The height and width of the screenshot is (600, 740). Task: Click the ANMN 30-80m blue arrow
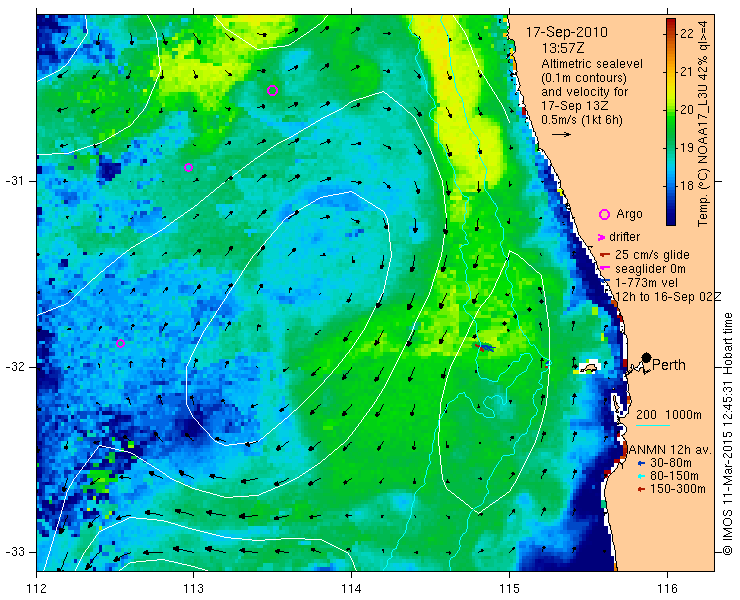pos(641,463)
